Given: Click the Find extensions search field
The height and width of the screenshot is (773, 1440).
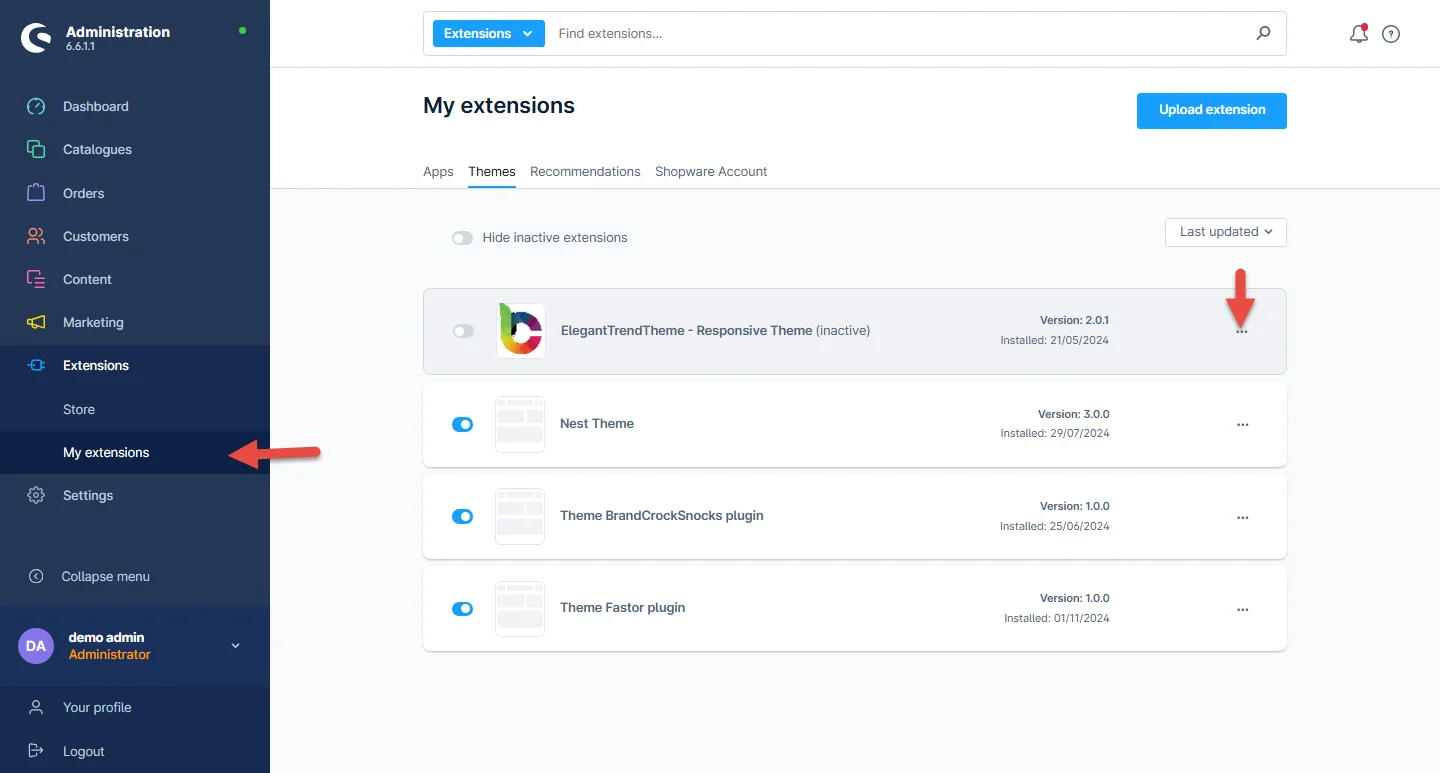Looking at the screenshot, I should click(x=900, y=33).
